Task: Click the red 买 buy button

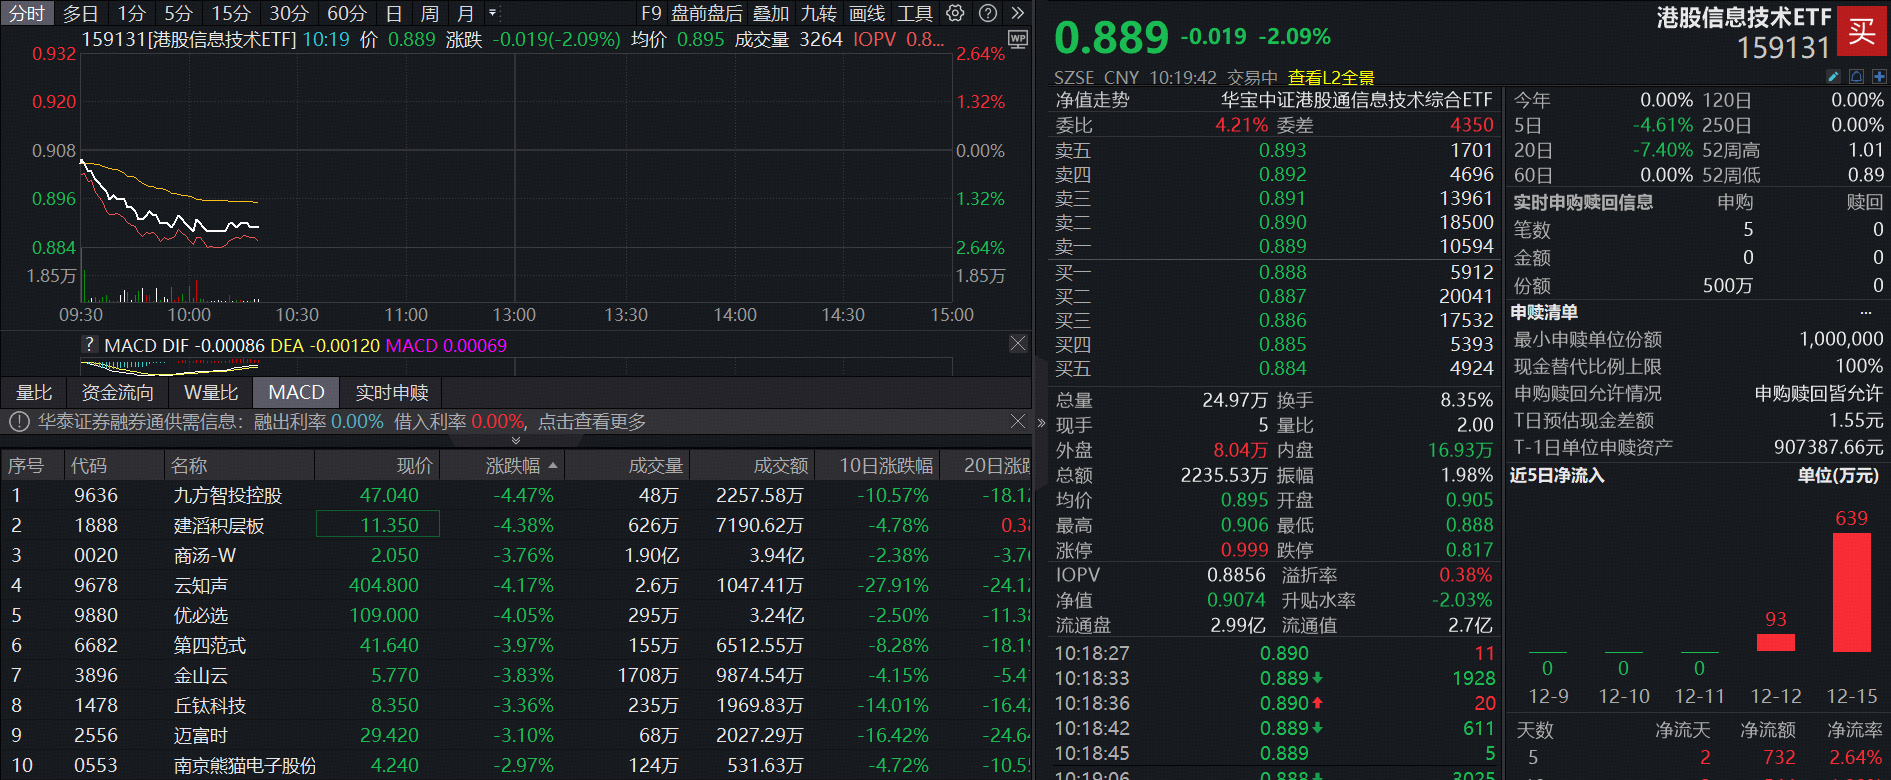Action: pos(1861,32)
